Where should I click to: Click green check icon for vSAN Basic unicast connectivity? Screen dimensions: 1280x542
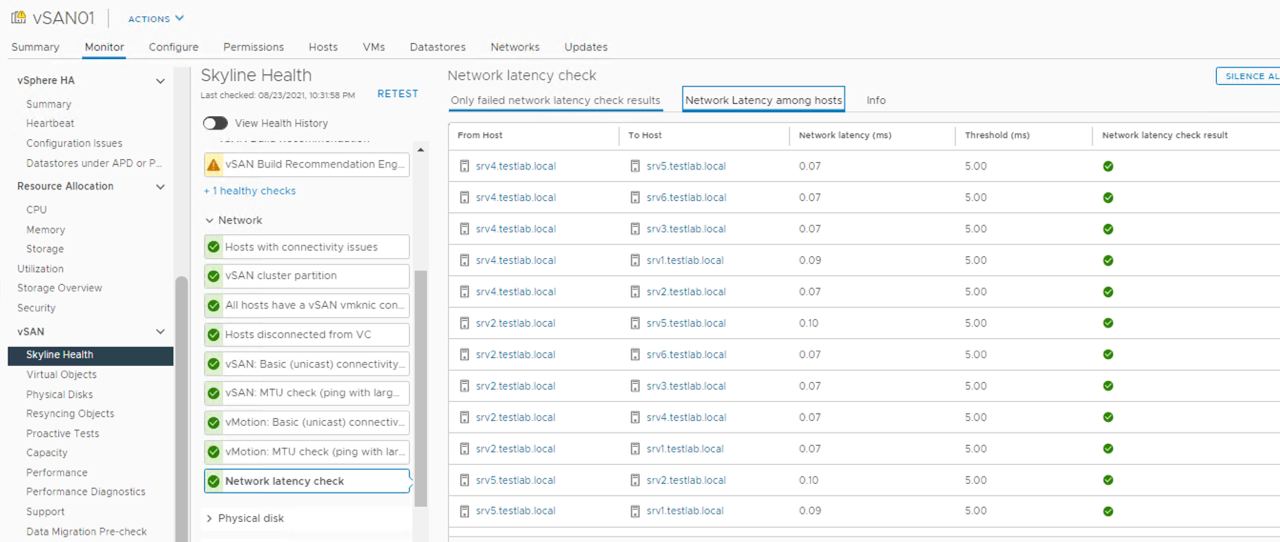[x=213, y=364]
